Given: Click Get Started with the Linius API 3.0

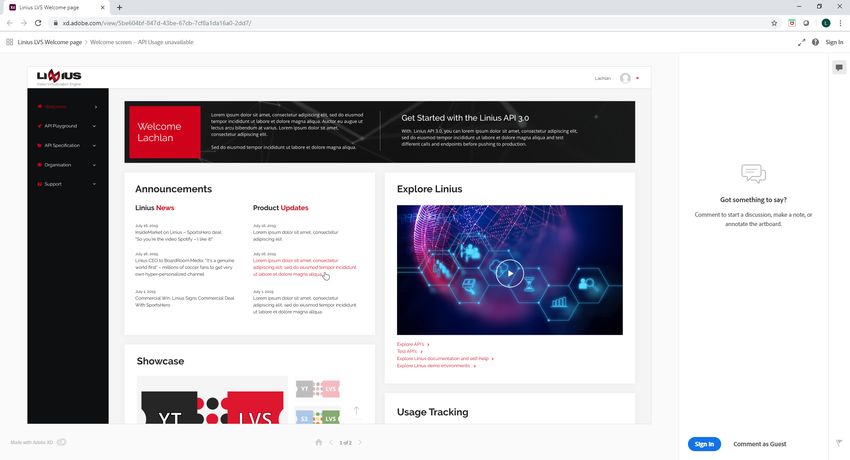Looking at the screenshot, I should pos(465,118).
